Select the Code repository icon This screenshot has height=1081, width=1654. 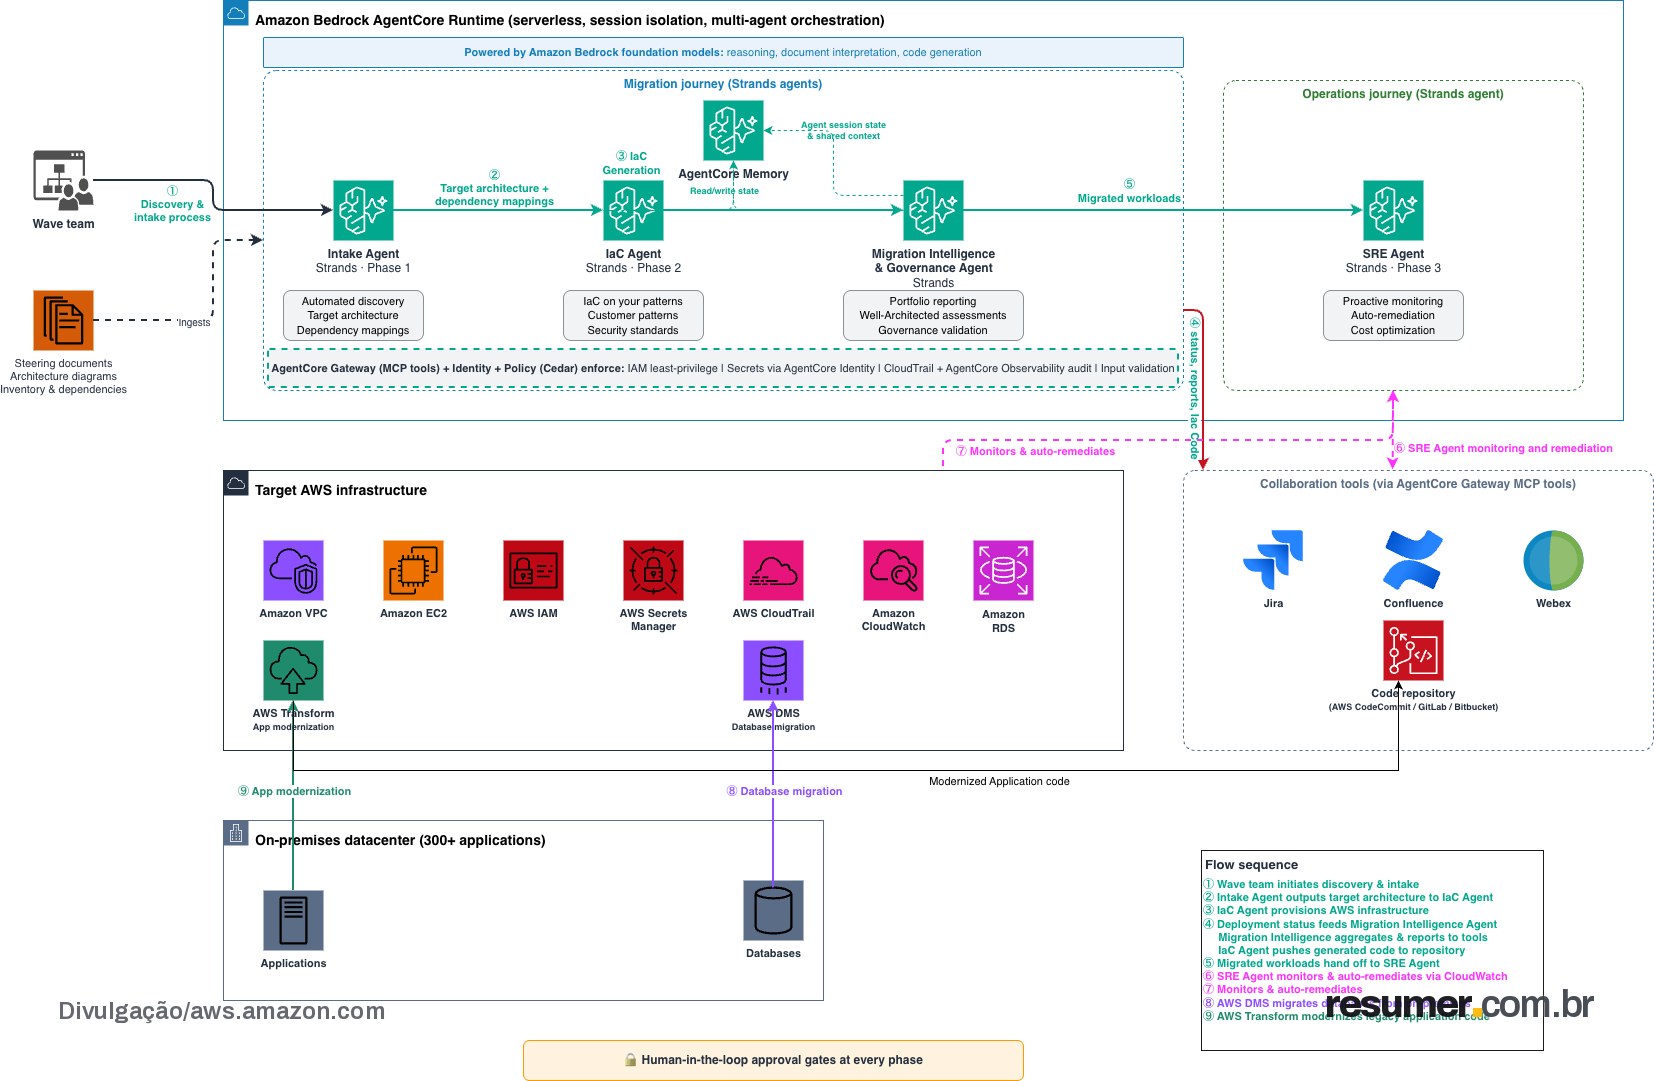coord(1413,650)
